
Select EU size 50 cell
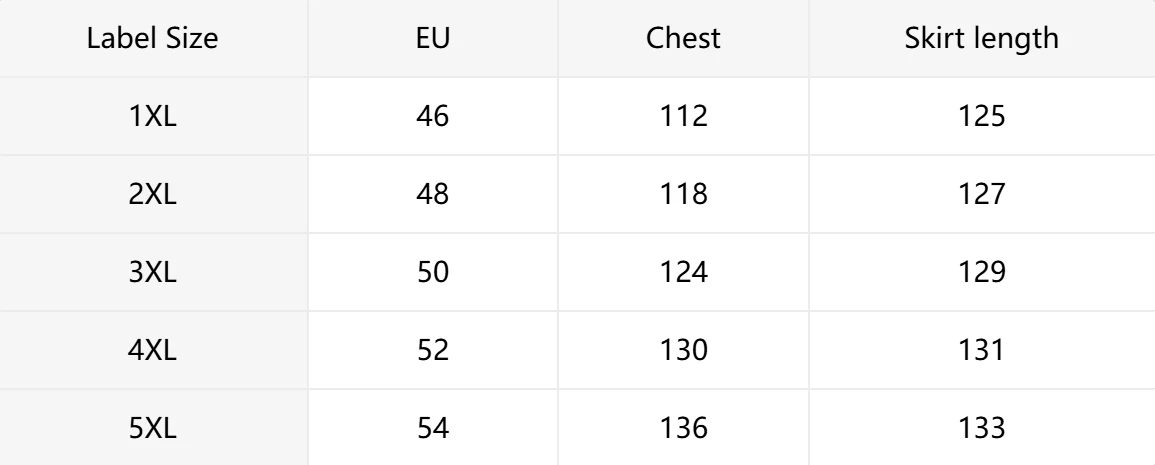(432, 272)
